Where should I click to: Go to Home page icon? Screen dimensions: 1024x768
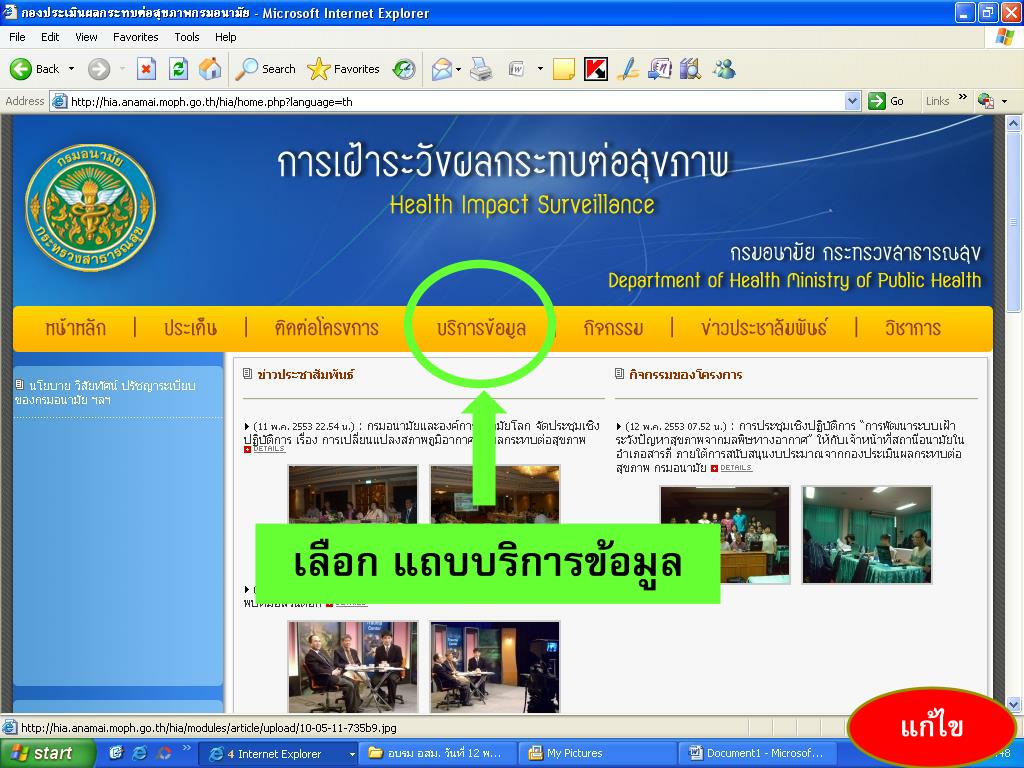[210, 69]
